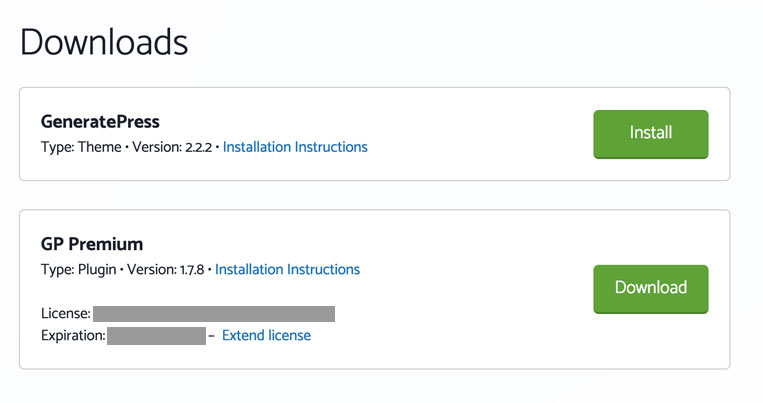Click page background below GP Premium card
The height and width of the screenshot is (403, 763).
pyautogui.click(x=380, y=387)
